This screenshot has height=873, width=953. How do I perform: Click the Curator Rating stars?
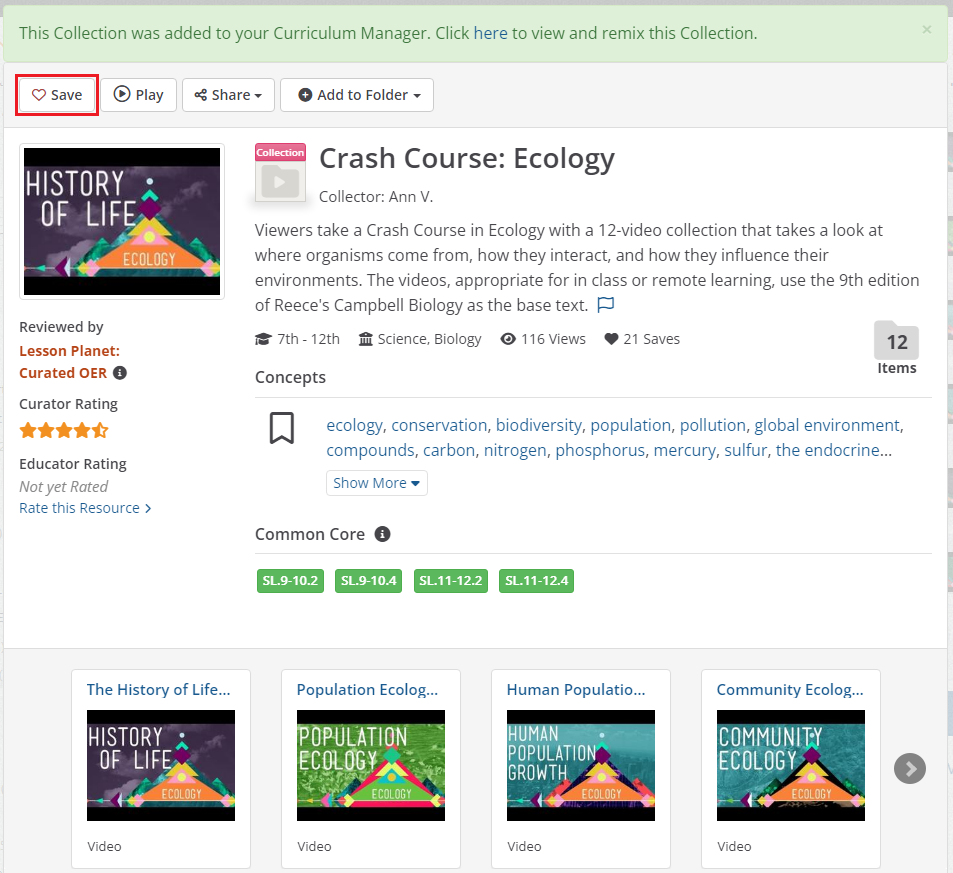point(64,431)
